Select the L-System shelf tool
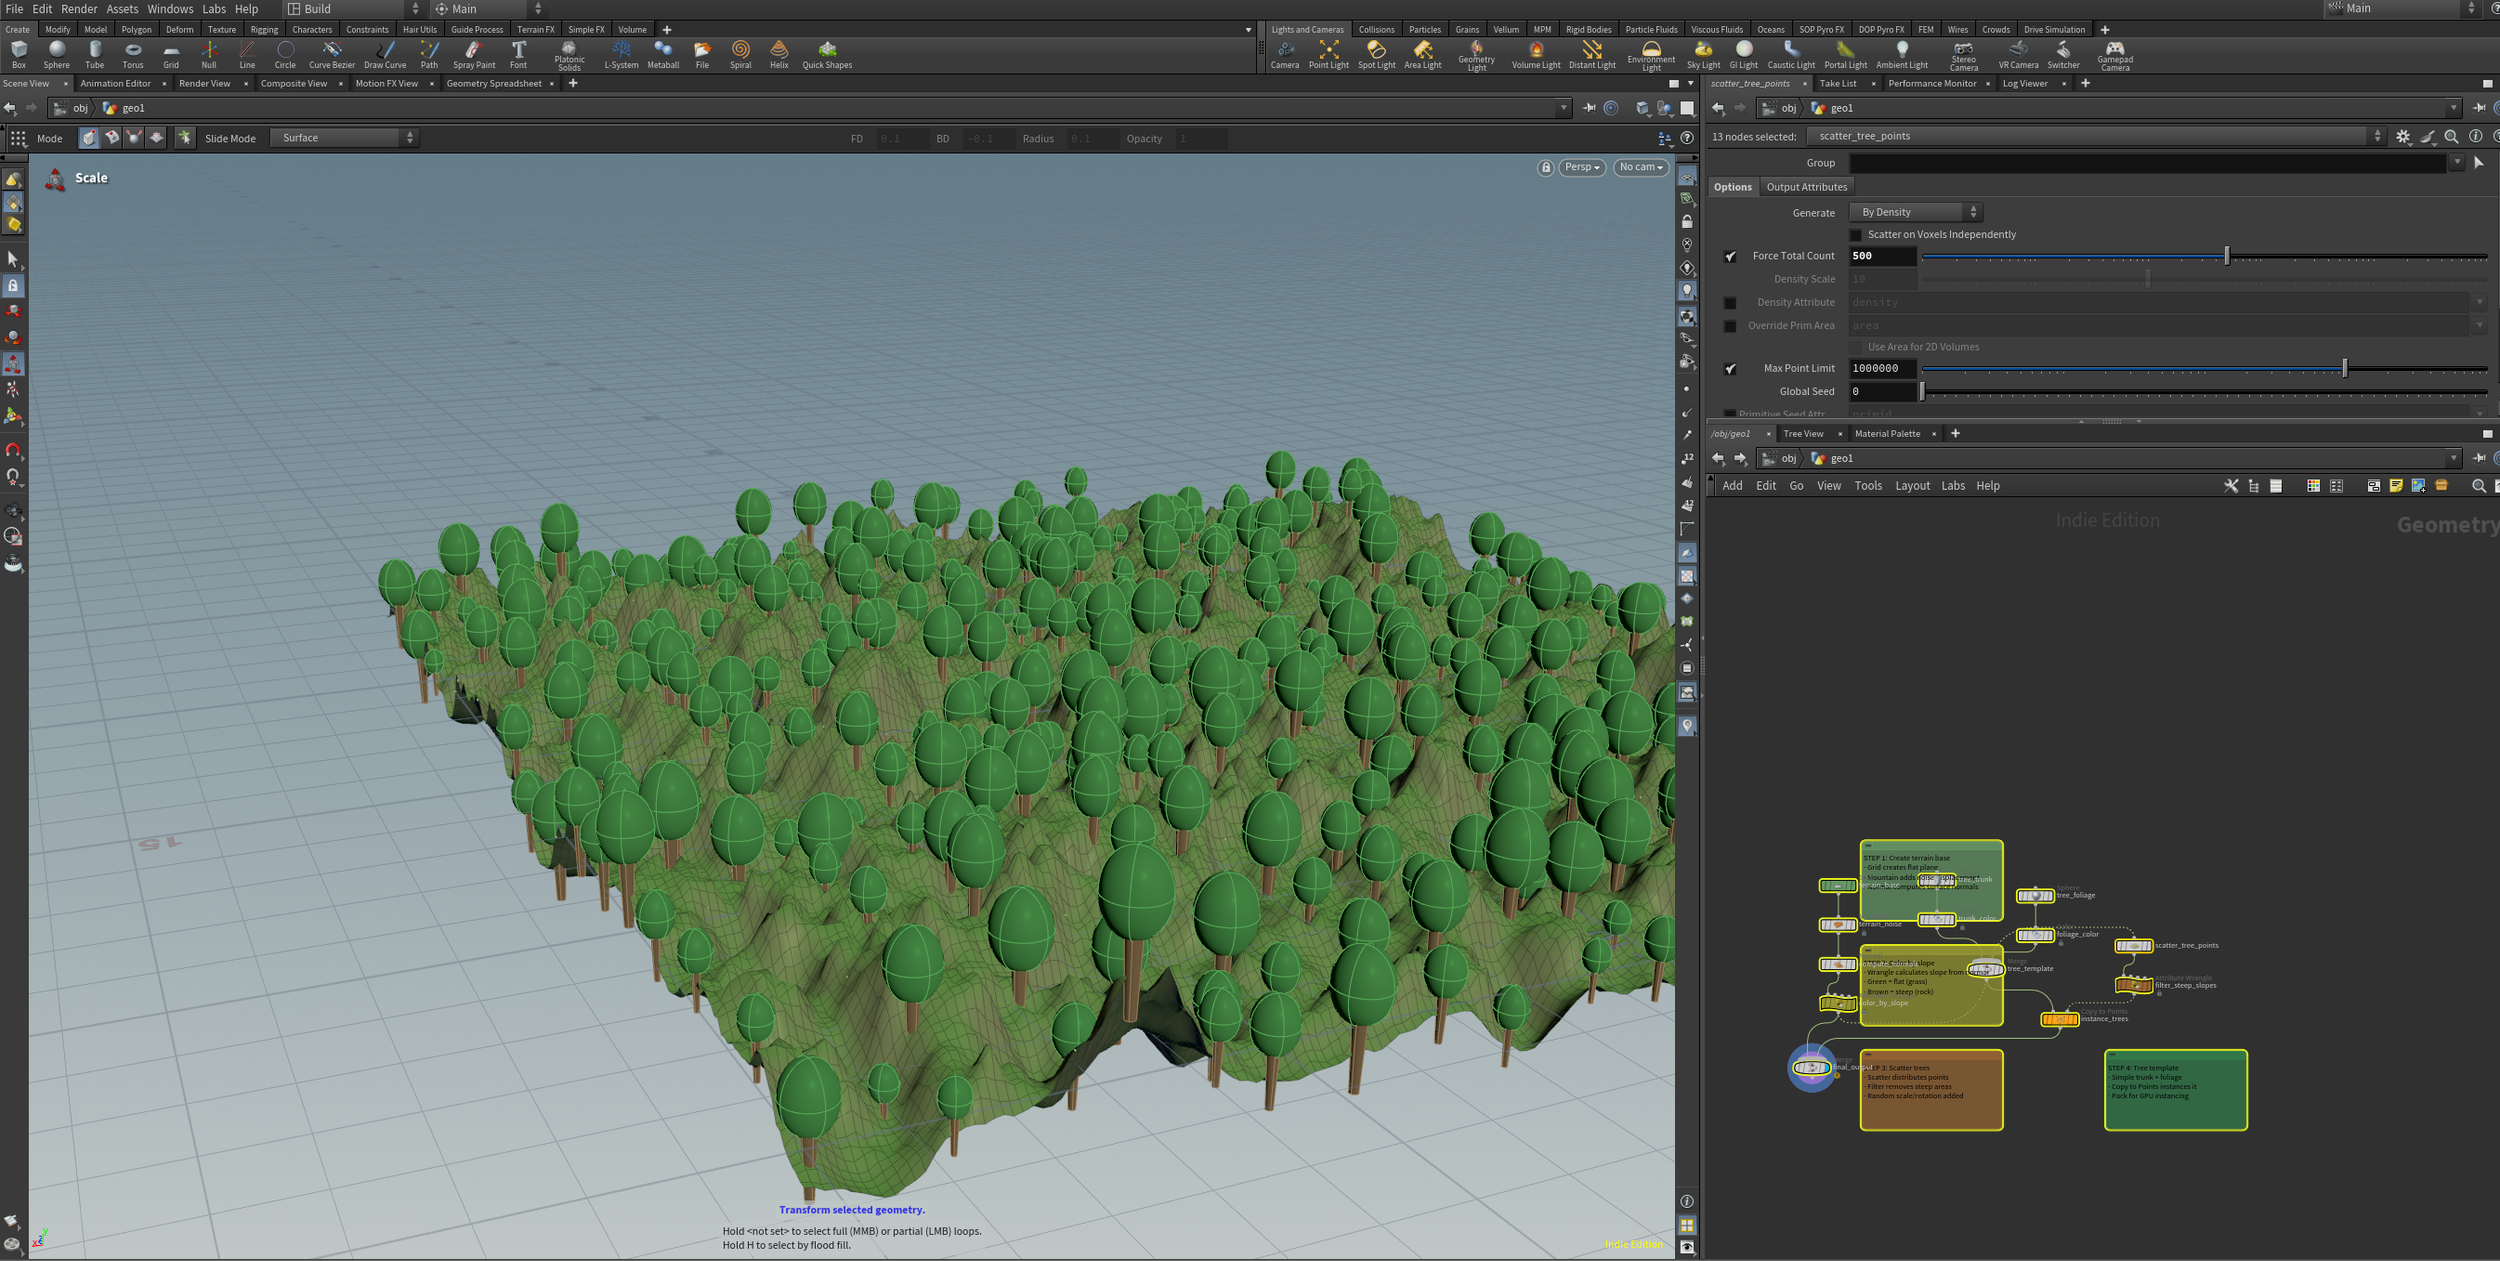 click(621, 55)
